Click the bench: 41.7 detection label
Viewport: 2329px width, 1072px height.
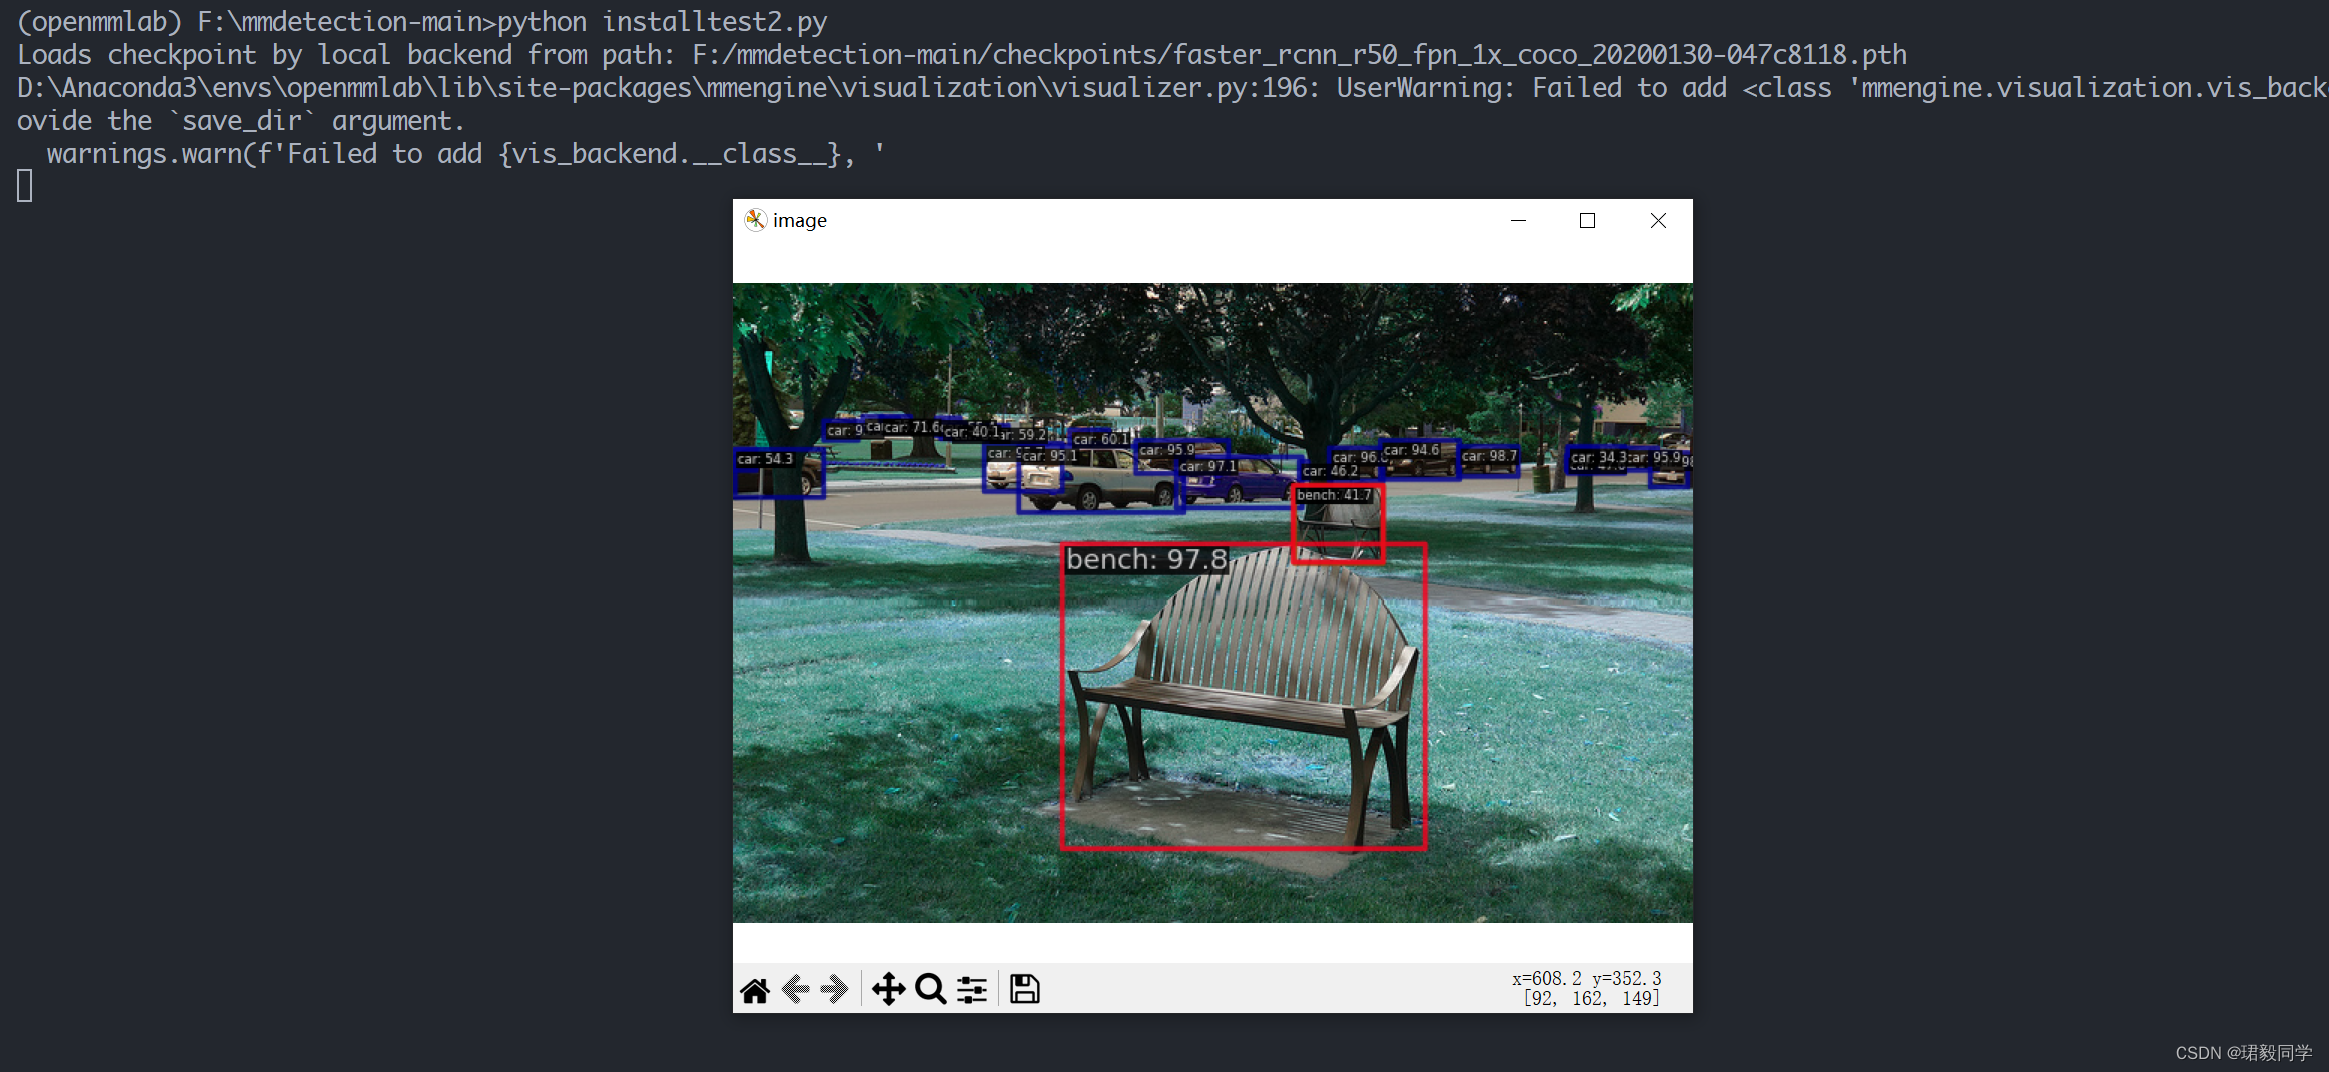coord(1336,495)
